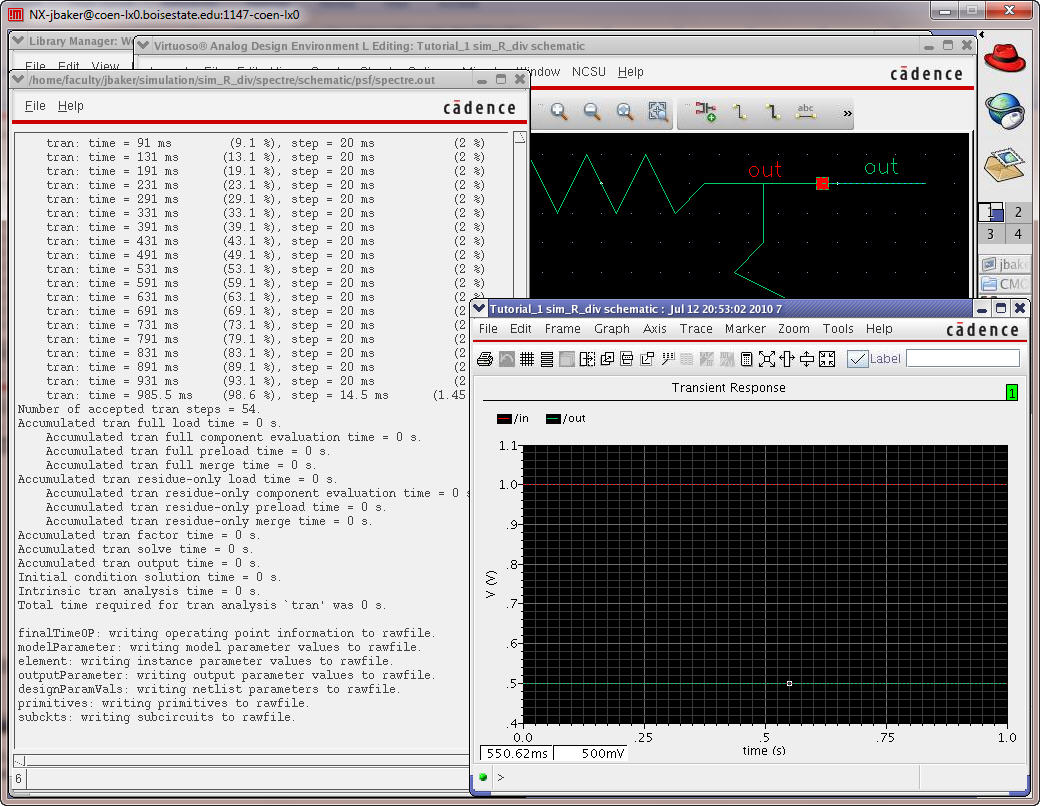Screen dimensions: 1040x806
Task: Toggle the grid display icon in waveform toolbar
Action: [527, 359]
